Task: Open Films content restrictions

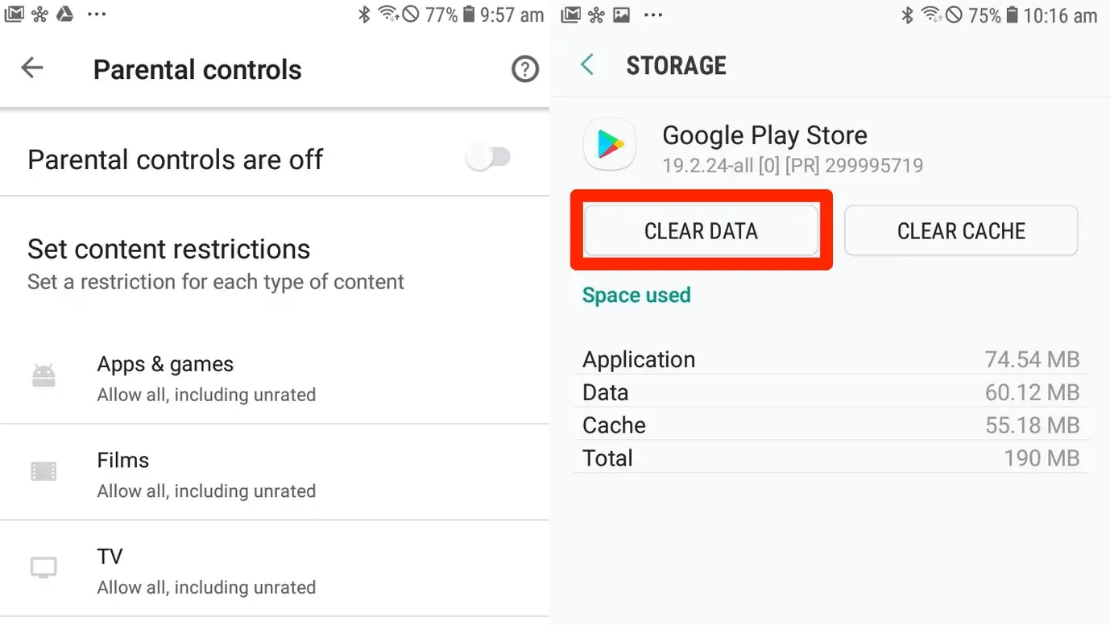Action: tap(206, 474)
